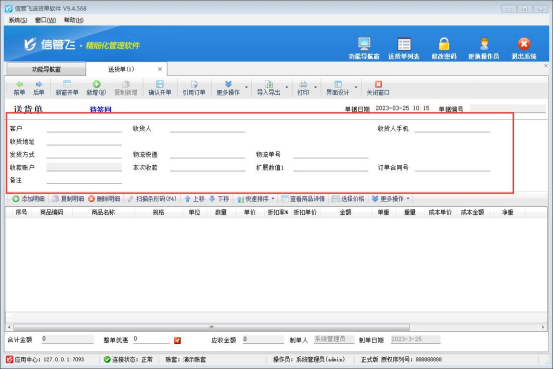Open the 引用订单 toolbar icon

coord(194,84)
